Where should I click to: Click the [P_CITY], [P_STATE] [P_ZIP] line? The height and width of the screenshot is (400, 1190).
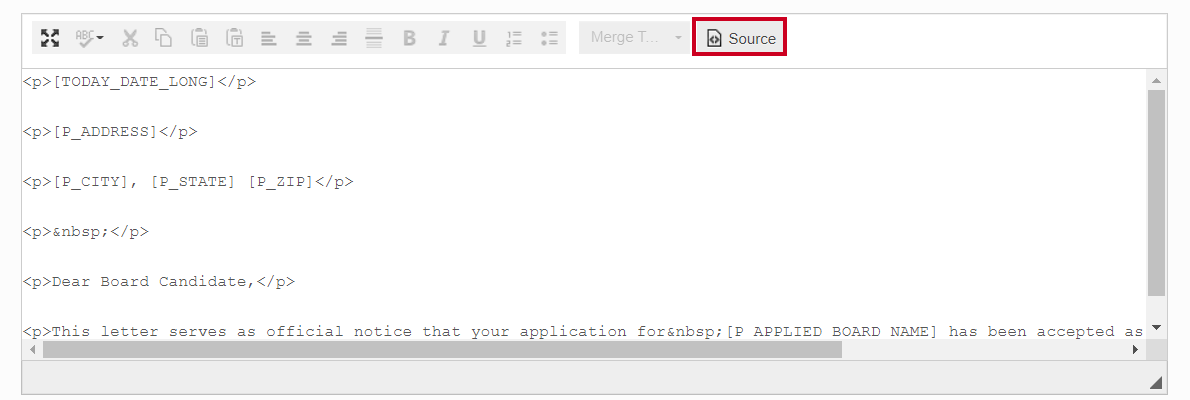coord(187,182)
